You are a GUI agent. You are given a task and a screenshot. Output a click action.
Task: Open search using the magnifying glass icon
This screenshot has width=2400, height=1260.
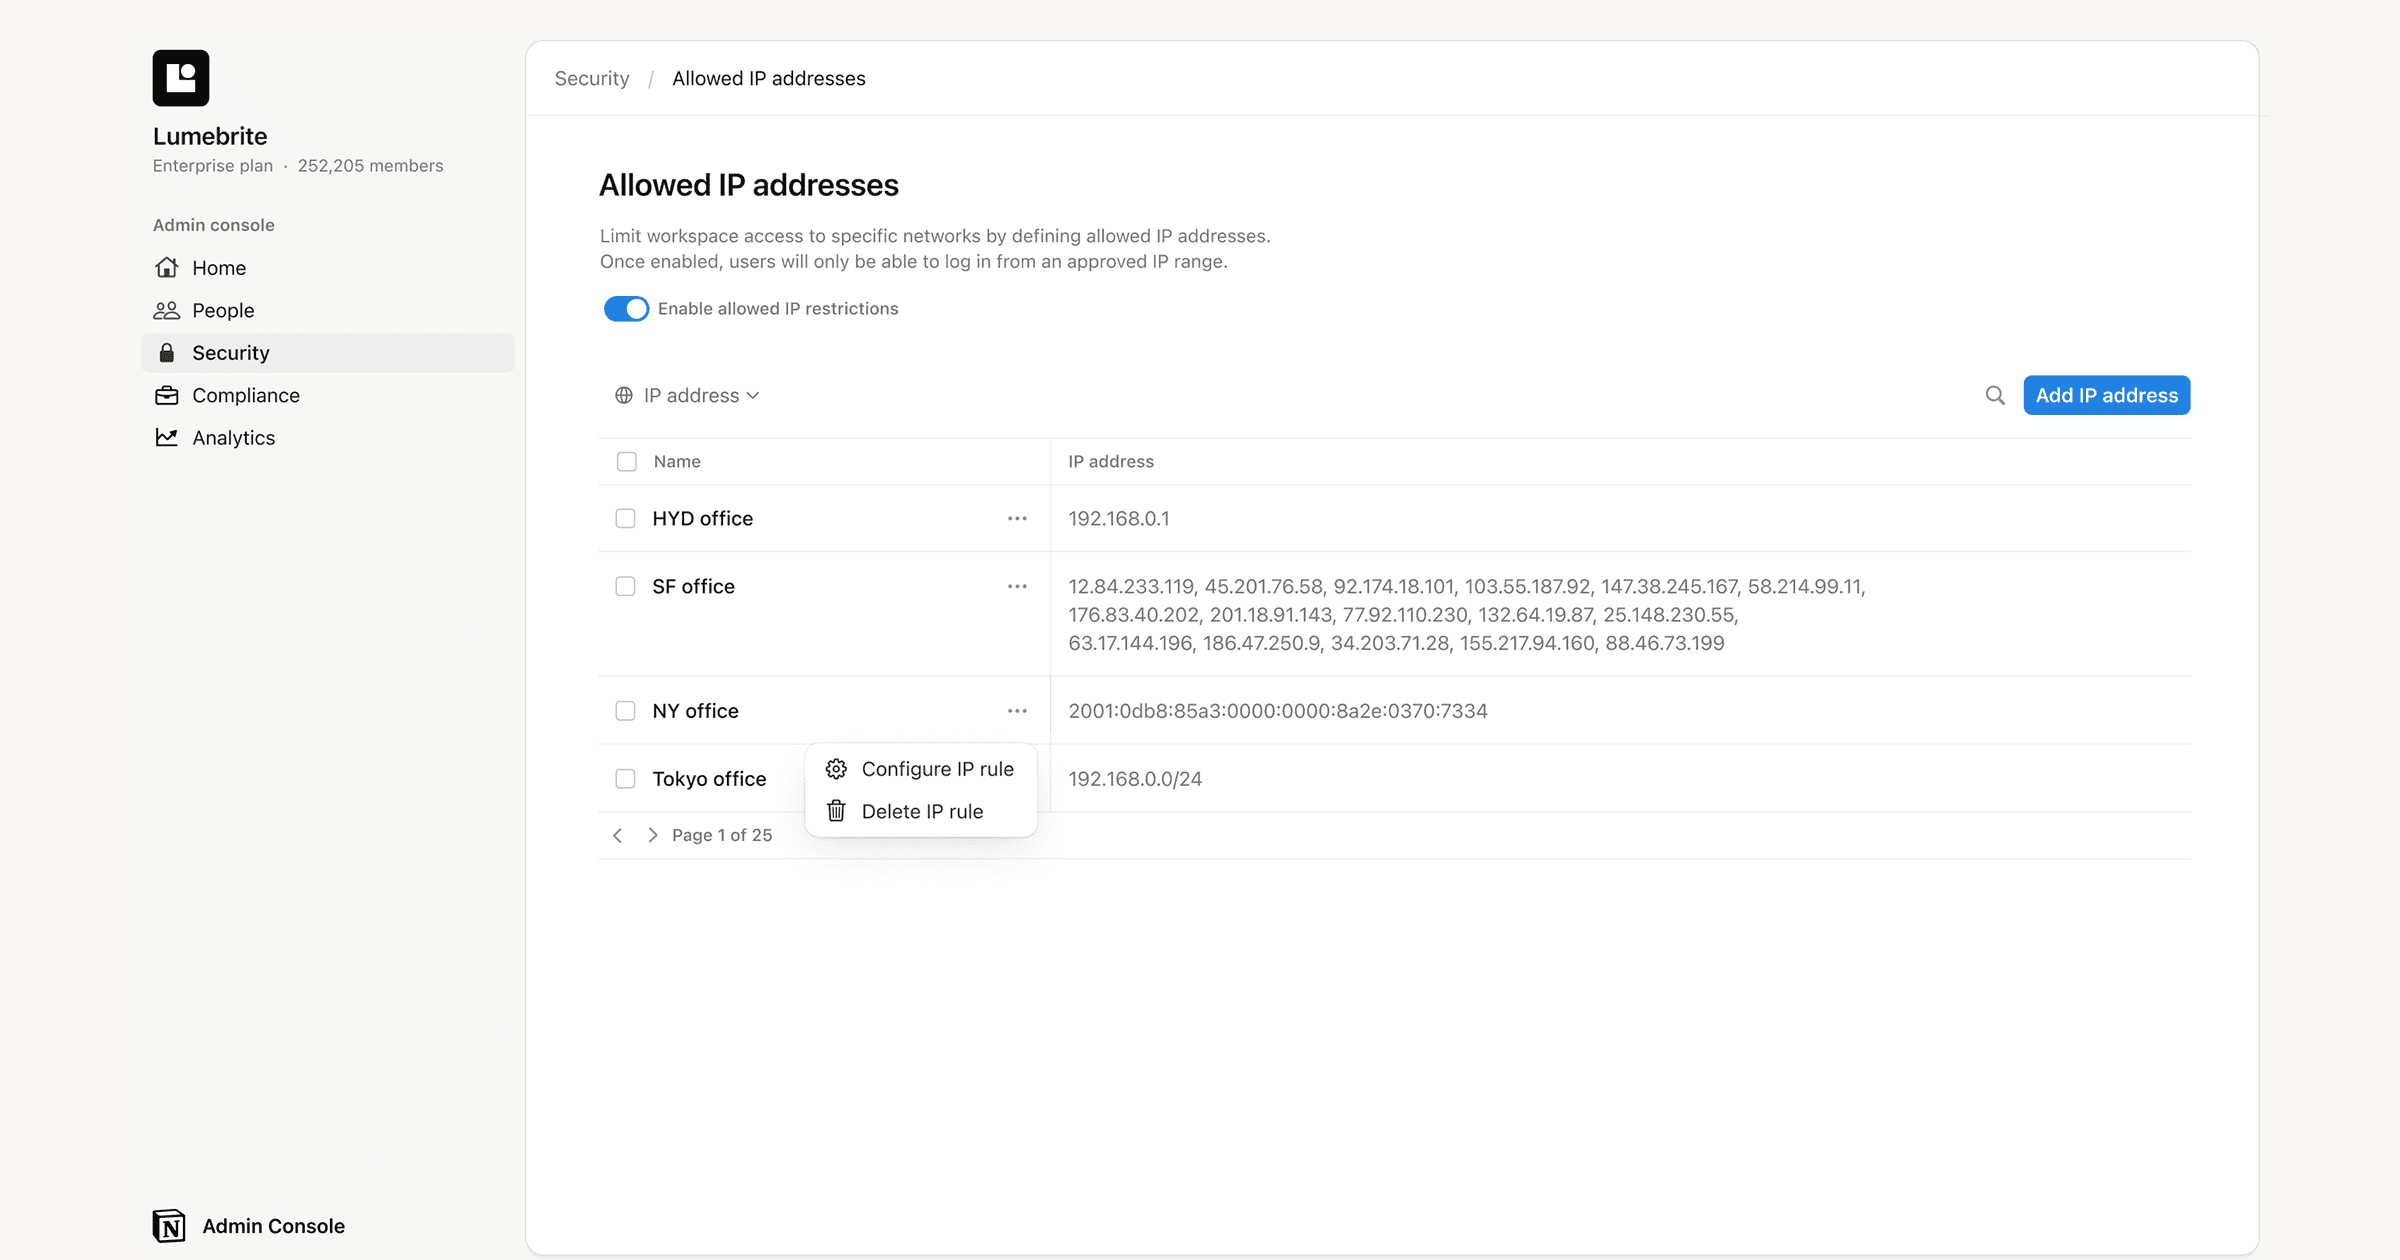1994,395
